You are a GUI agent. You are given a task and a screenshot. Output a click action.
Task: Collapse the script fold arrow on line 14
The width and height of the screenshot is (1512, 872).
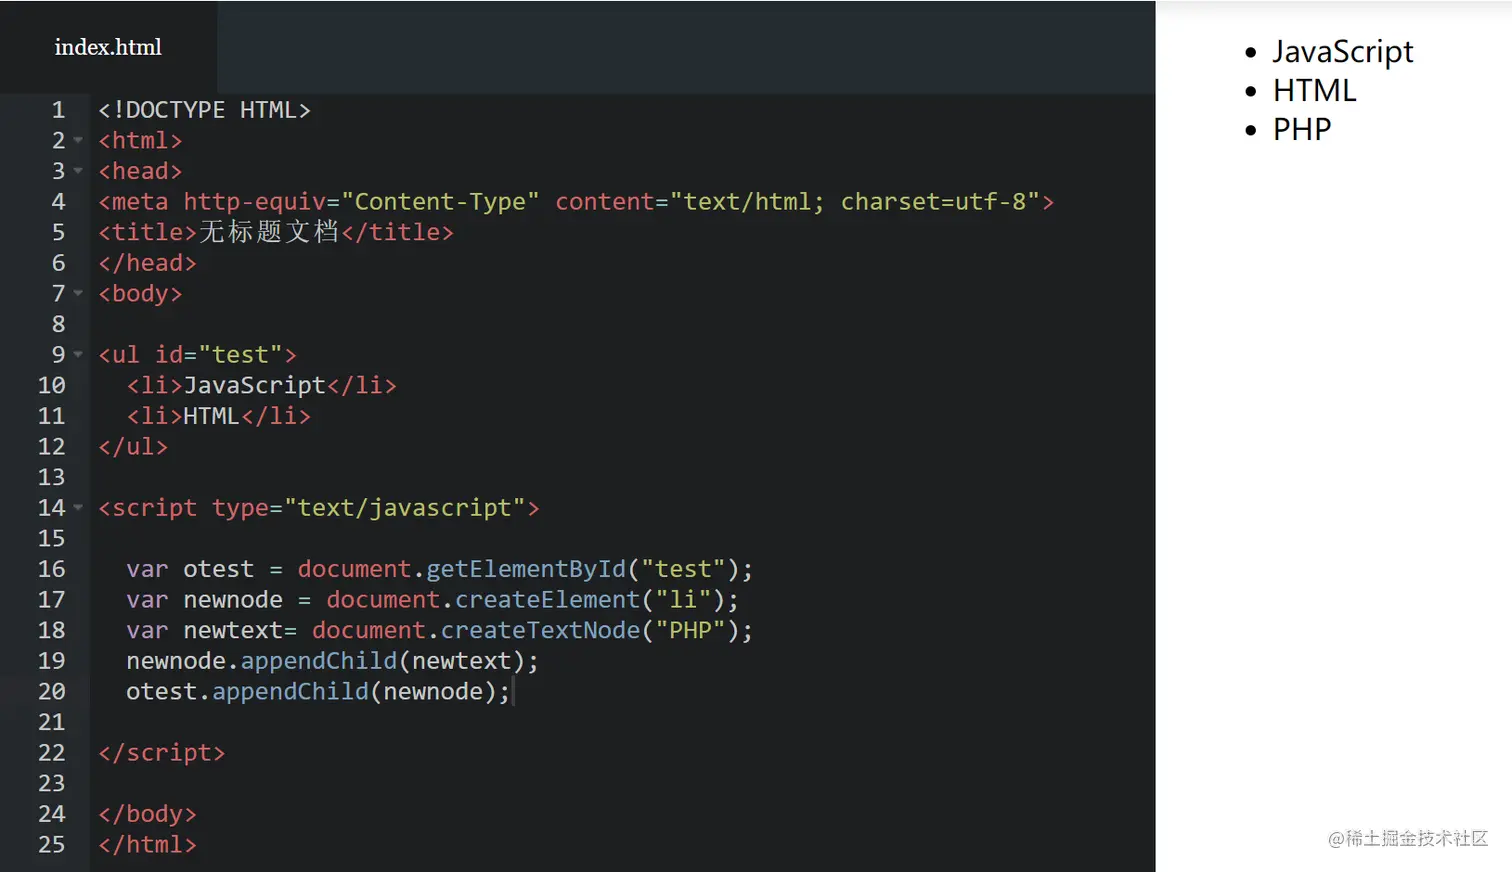tap(78, 507)
